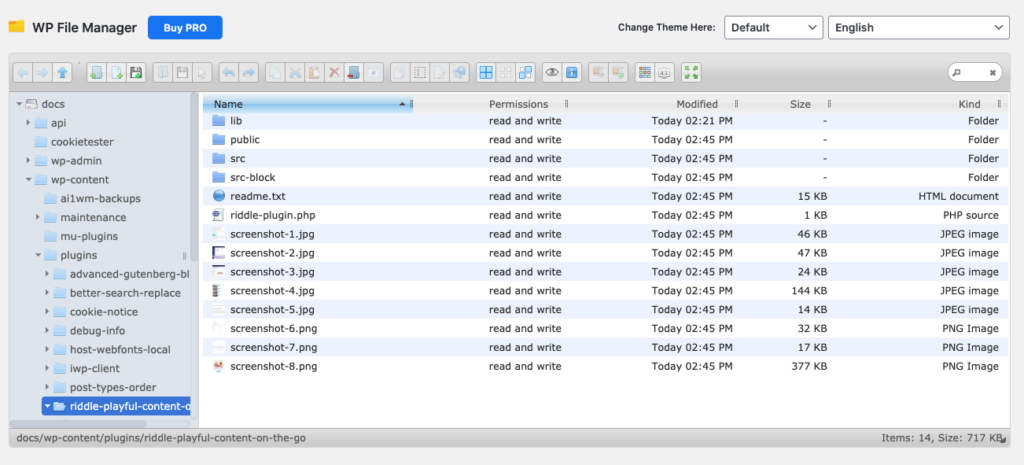Expand the wp-admin folder arrow in tree
The image size is (1024, 465).
point(28,161)
